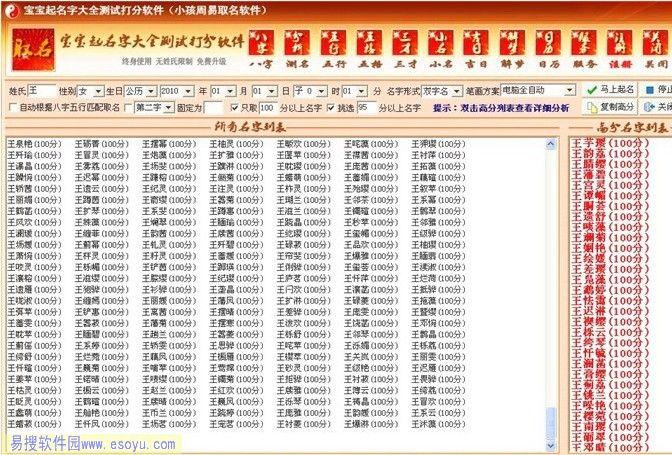Open the 吉日 lucky day icon
672x455 pixels.
(x=478, y=46)
